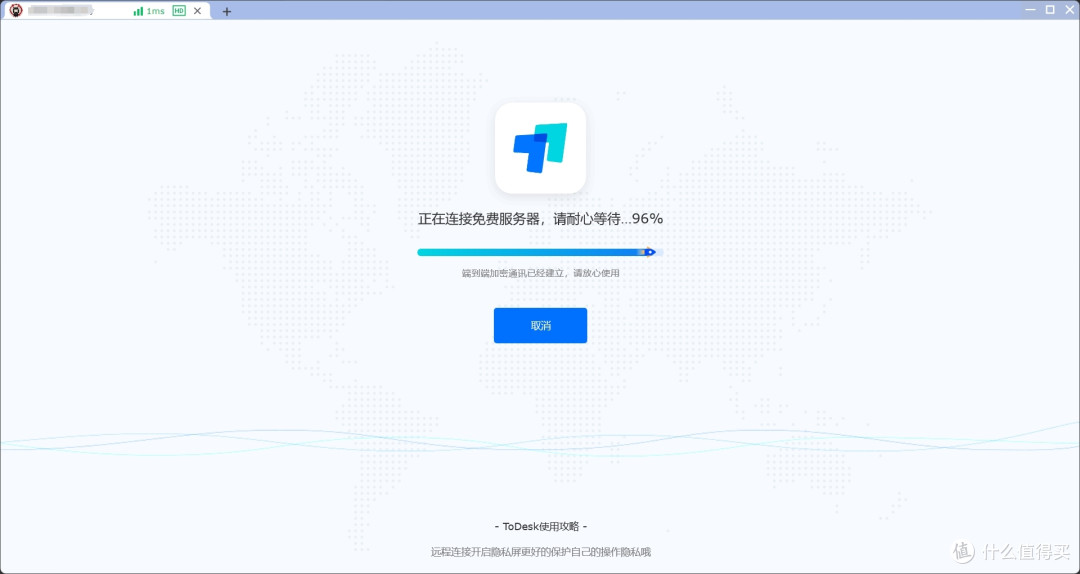Click the ToDesk logo icon
The width and height of the screenshot is (1080, 574).
tap(541, 147)
